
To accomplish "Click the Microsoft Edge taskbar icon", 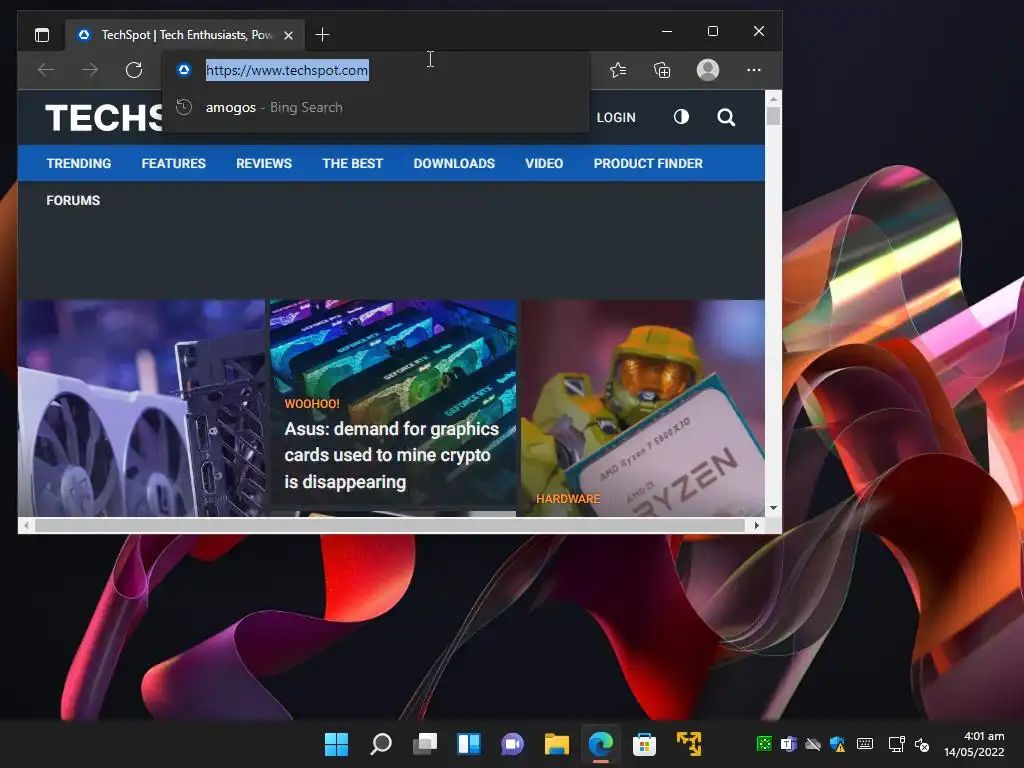I will (601, 744).
